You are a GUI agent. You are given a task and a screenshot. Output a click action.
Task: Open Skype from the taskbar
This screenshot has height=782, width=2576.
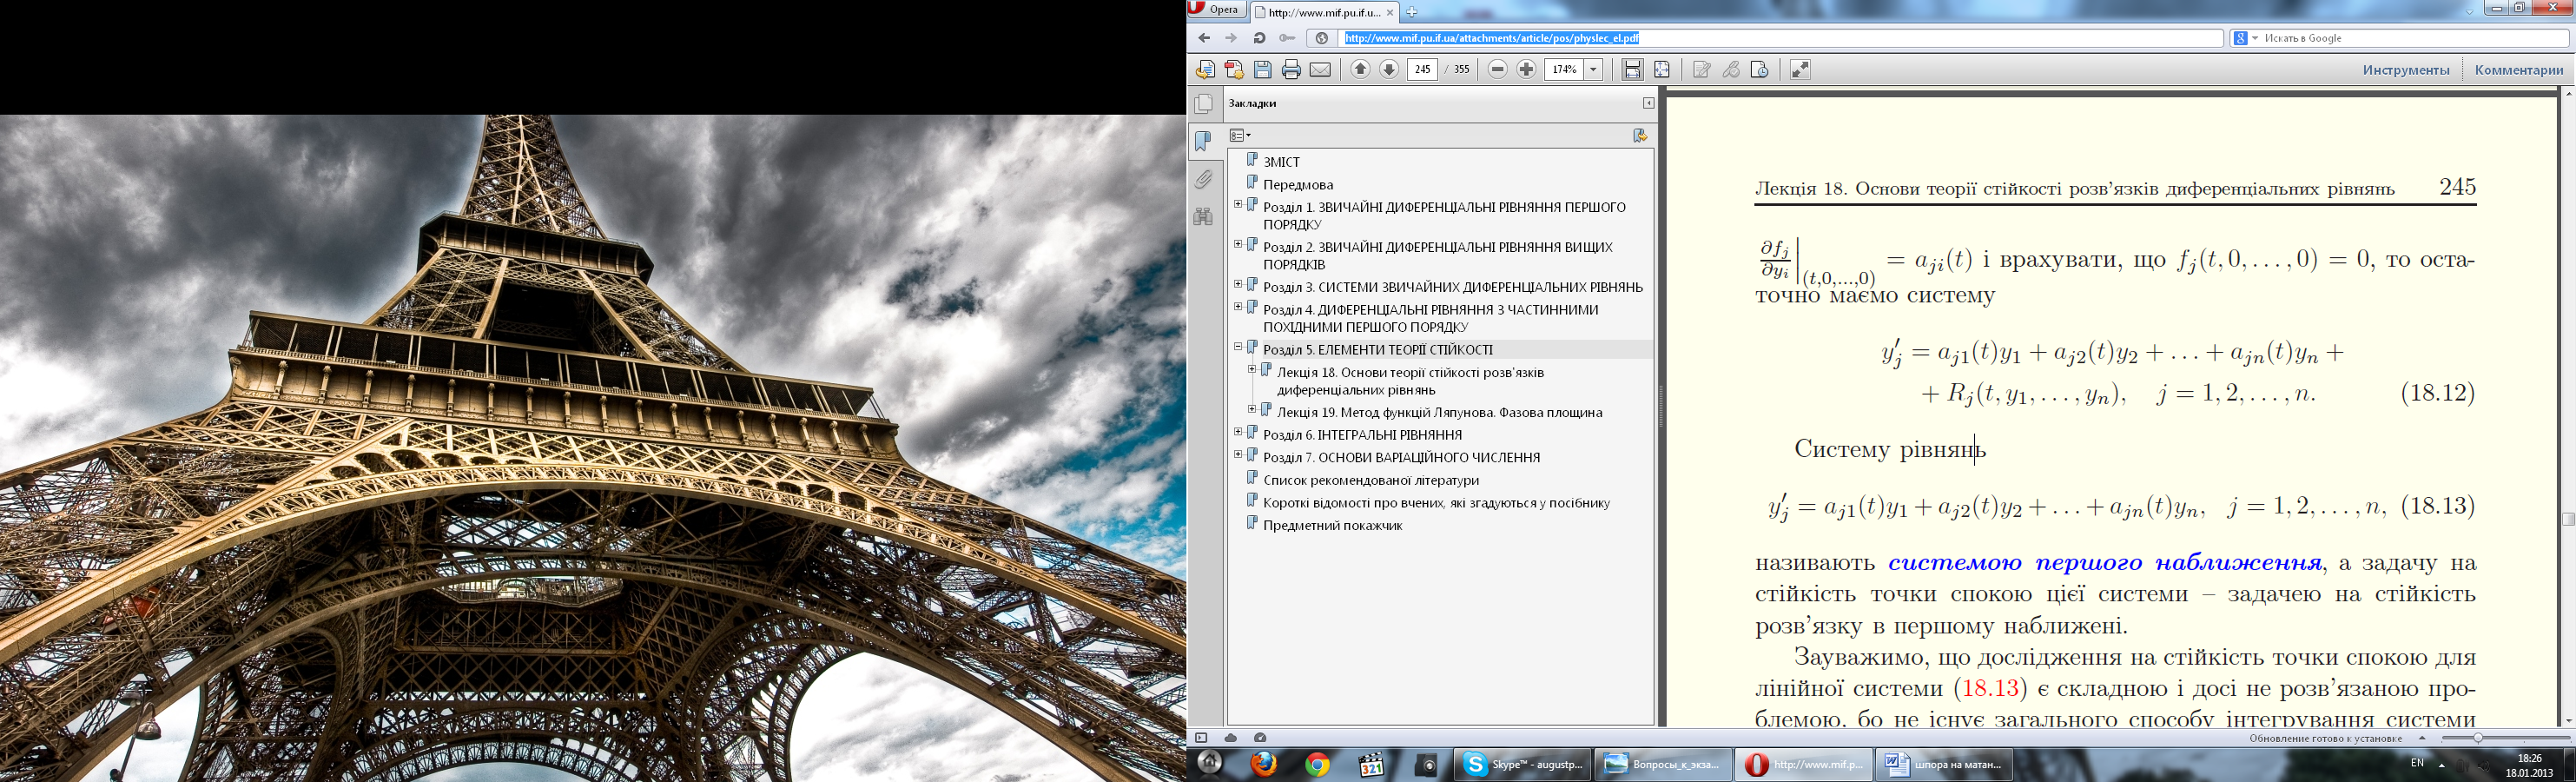pyautogui.click(x=1523, y=765)
